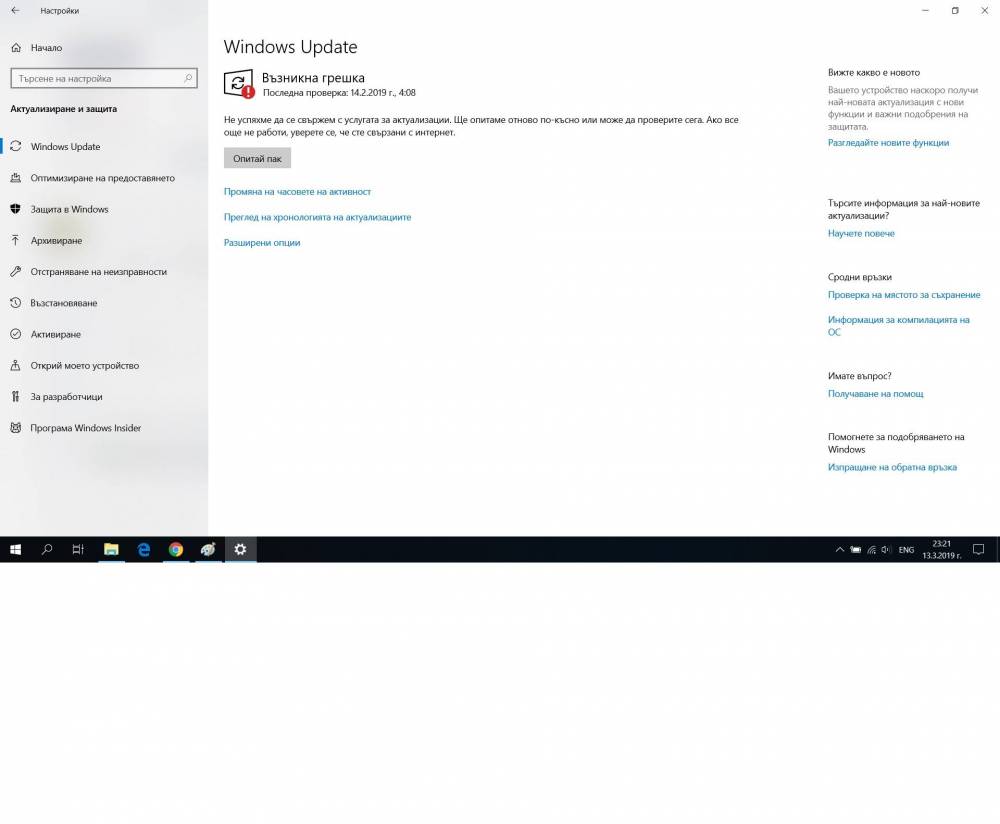Open Открий моето устройство section
Viewport: 1000px width, 824px height.
pos(104,365)
